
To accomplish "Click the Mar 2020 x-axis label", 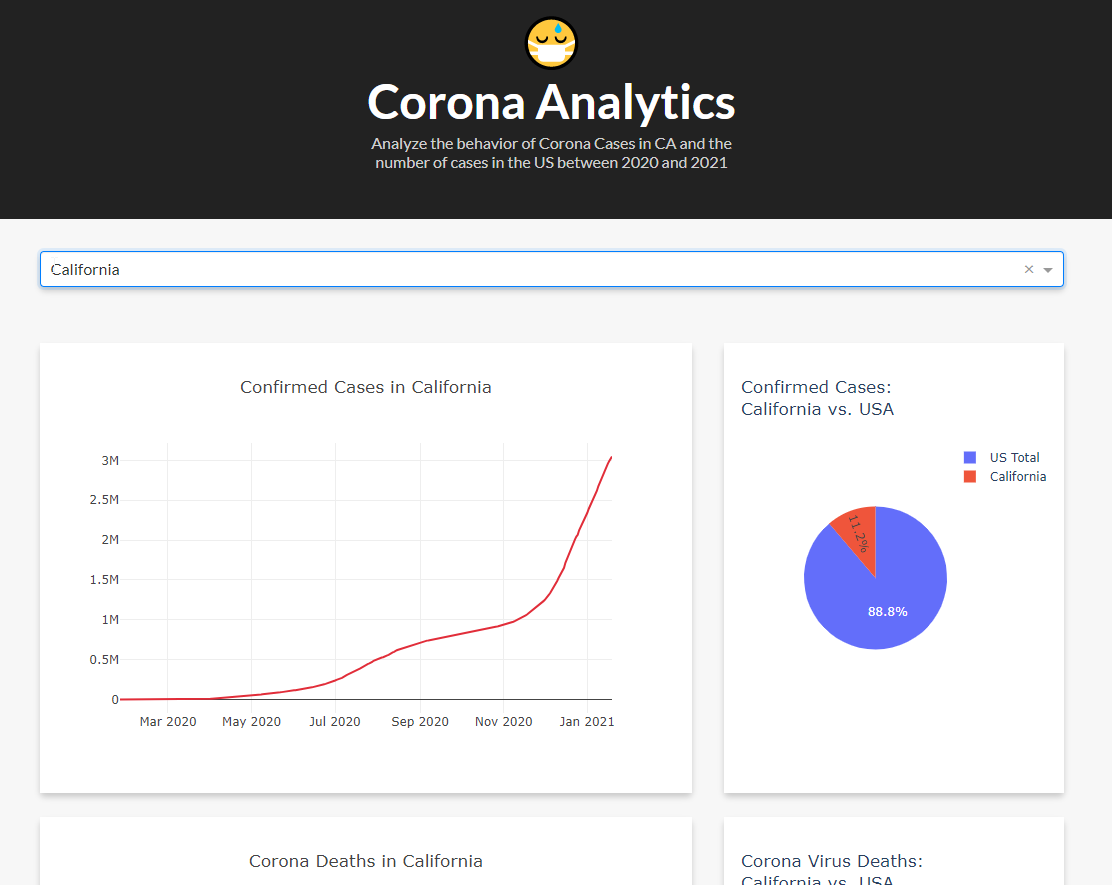I will click(x=167, y=721).
